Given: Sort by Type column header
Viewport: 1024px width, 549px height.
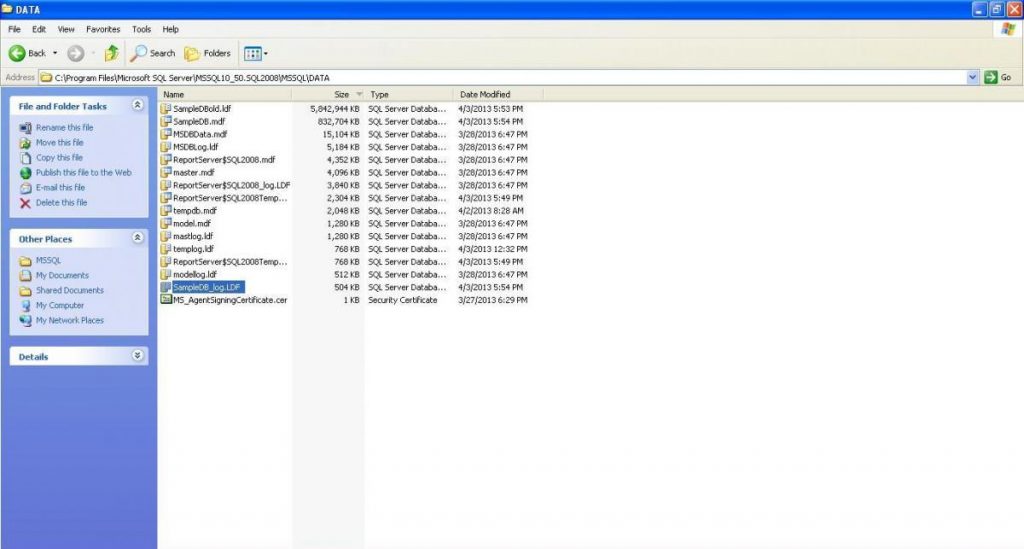Looking at the screenshot, I should [408, 95].
